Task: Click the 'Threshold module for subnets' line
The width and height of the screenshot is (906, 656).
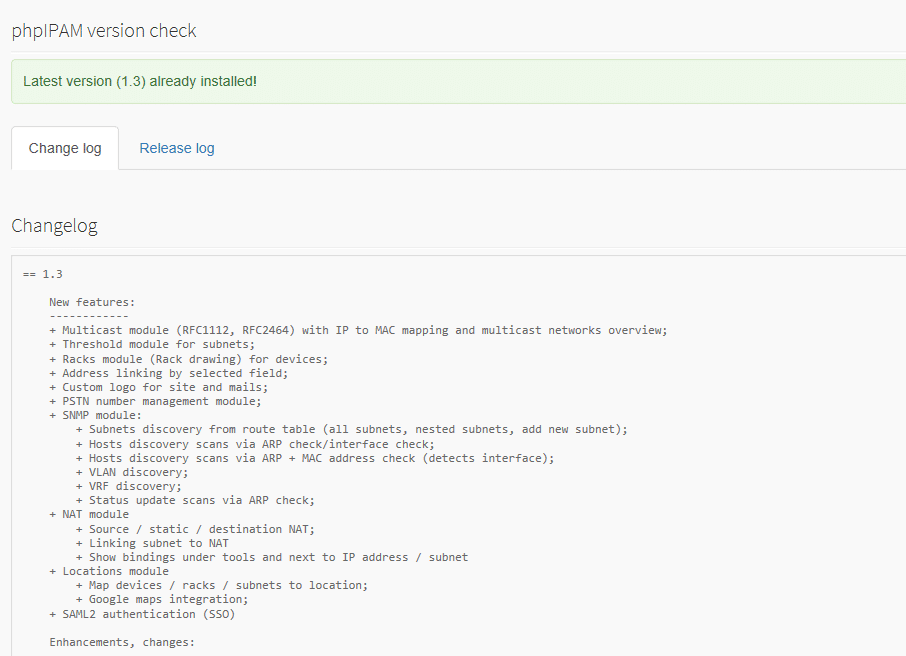Action: point(152,344)
